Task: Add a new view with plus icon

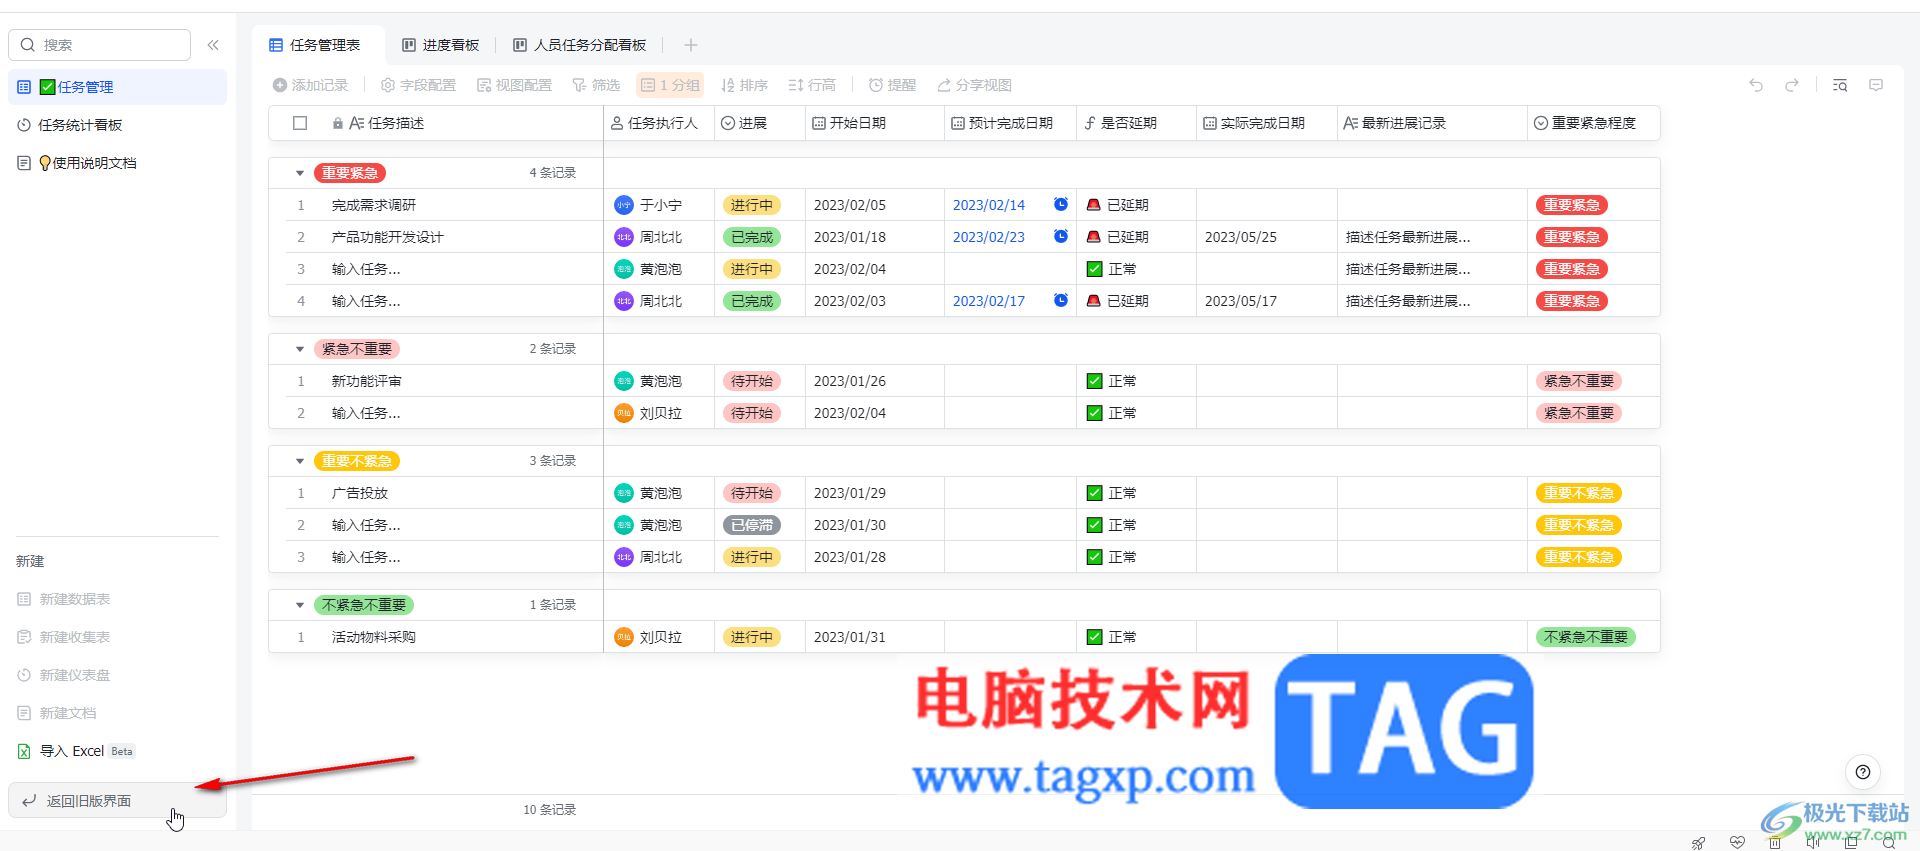Action: [691, 45]
